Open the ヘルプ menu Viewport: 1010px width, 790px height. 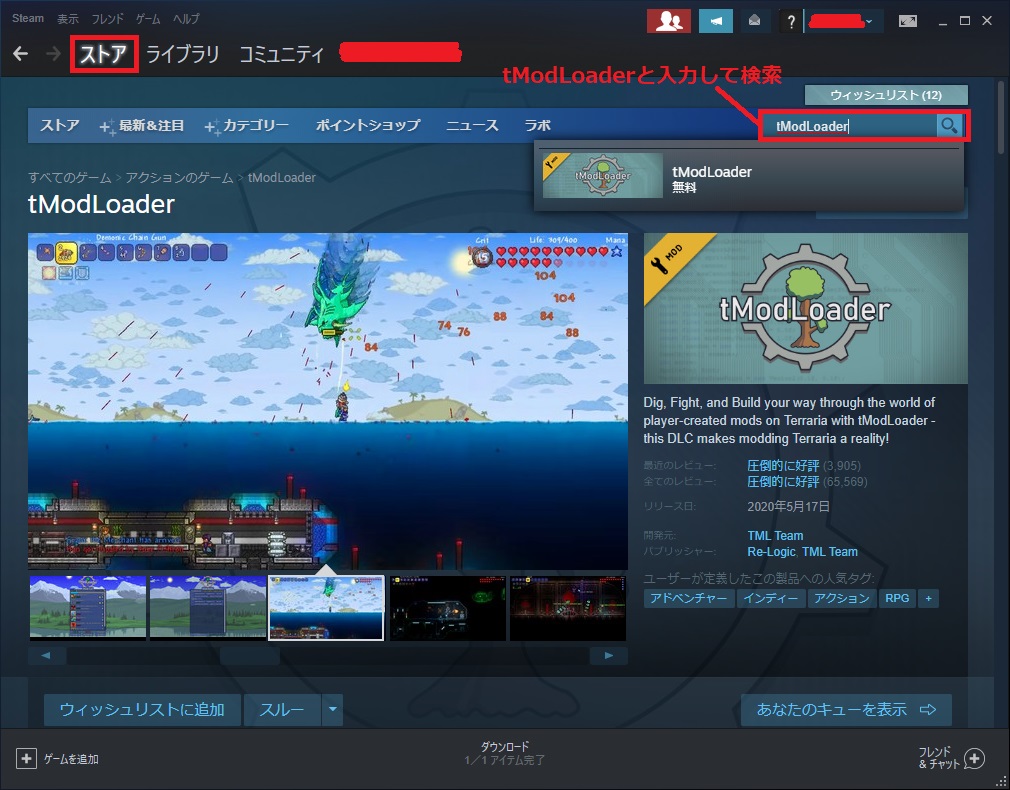point(186,19)
